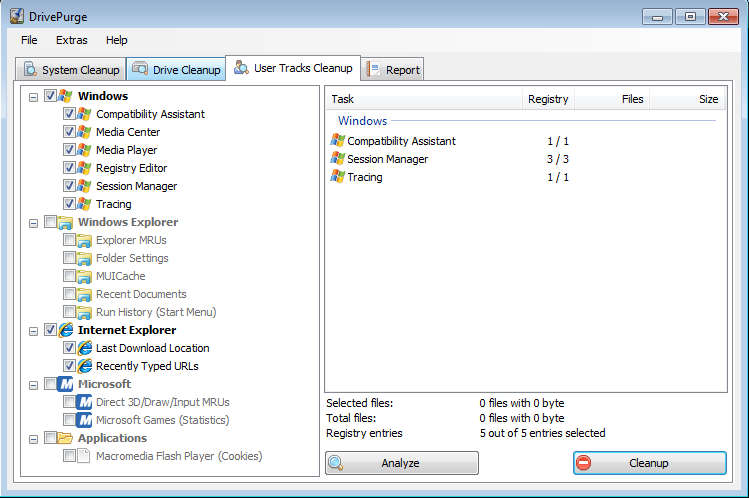Click the blue M icon beside Microsoft Games (Statistics)
The width and height of the screenshot is (749, 498).
(85, 420)
